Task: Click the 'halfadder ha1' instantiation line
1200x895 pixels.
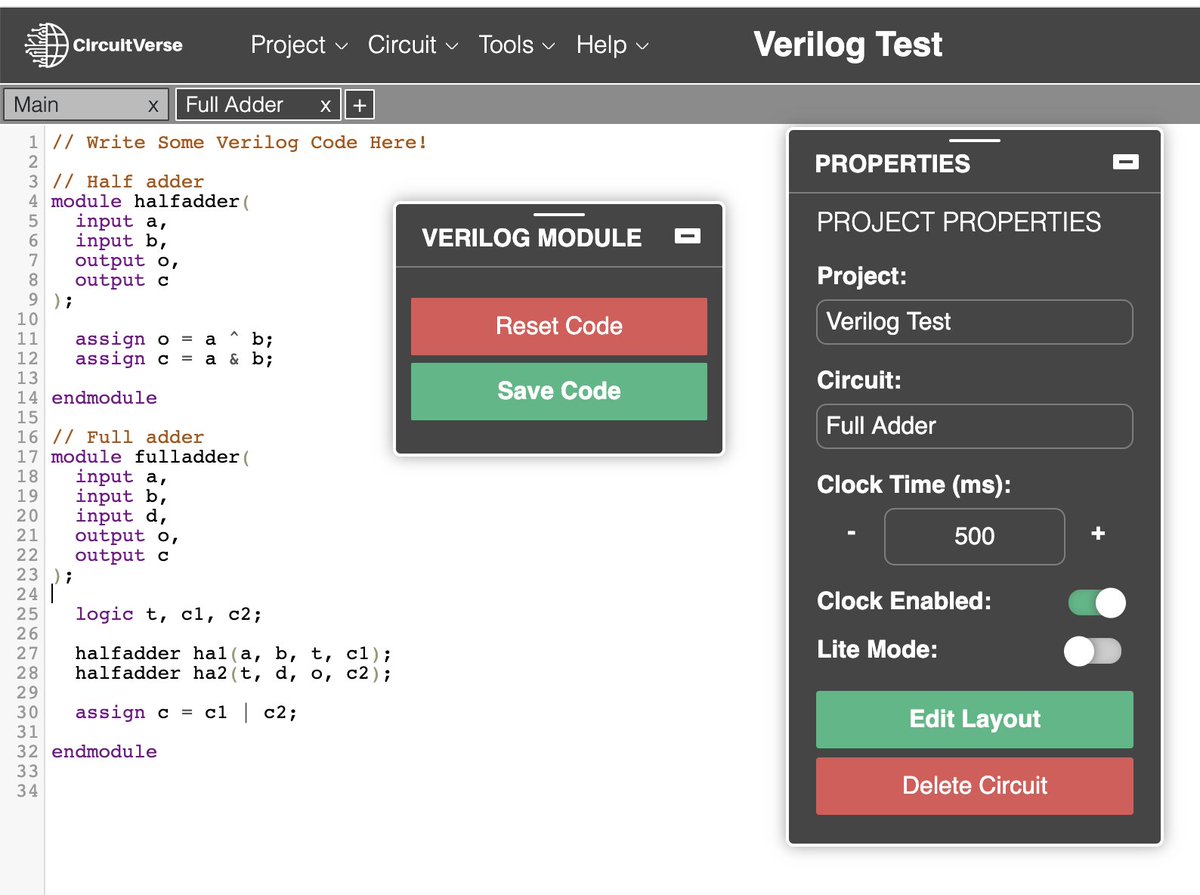Action: pyautogui.click(x=233, y=653)
